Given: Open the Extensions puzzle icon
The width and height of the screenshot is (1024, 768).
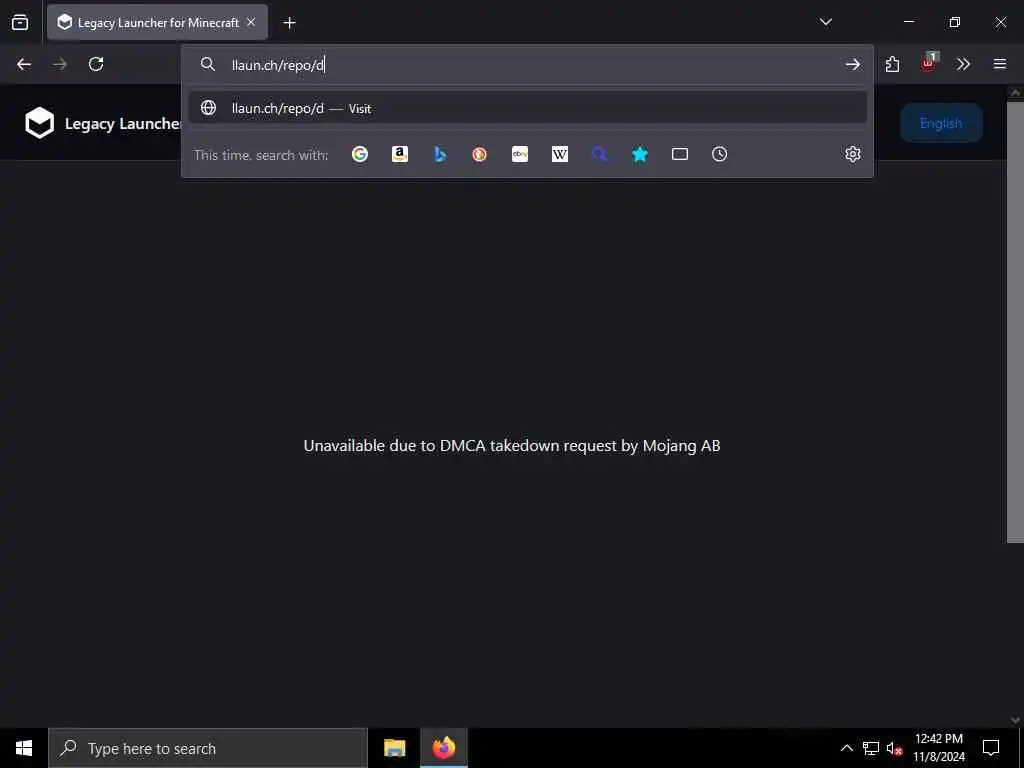Looking at the screenshot, I should 892,64.
